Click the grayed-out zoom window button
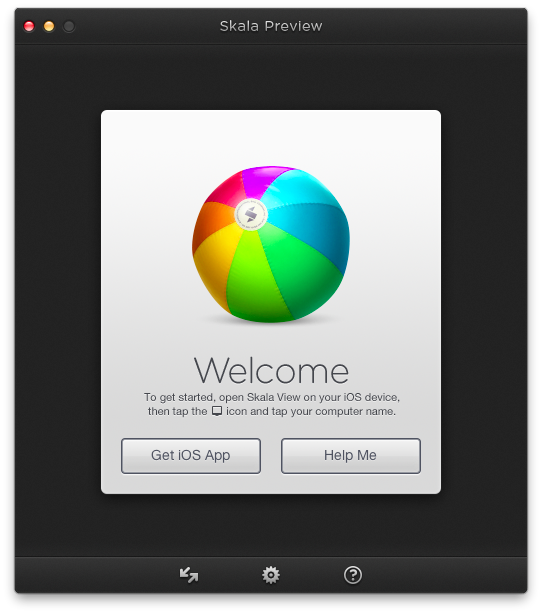Viewport: 542px width, 614px height. click(69, 26)
